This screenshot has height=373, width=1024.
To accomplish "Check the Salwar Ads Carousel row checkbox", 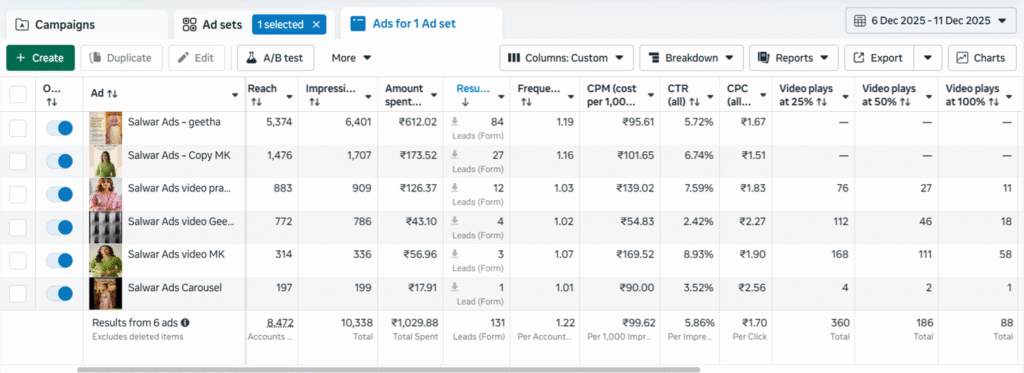I will point(18,293).
